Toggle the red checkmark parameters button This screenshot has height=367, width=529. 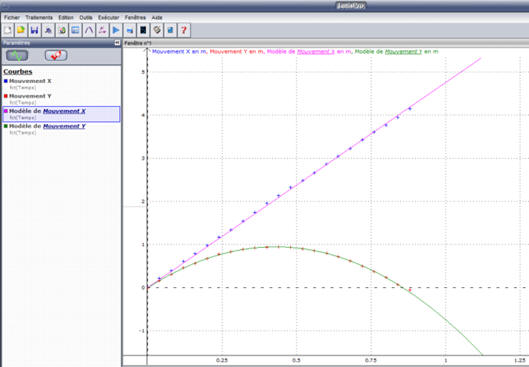point(56,55)
